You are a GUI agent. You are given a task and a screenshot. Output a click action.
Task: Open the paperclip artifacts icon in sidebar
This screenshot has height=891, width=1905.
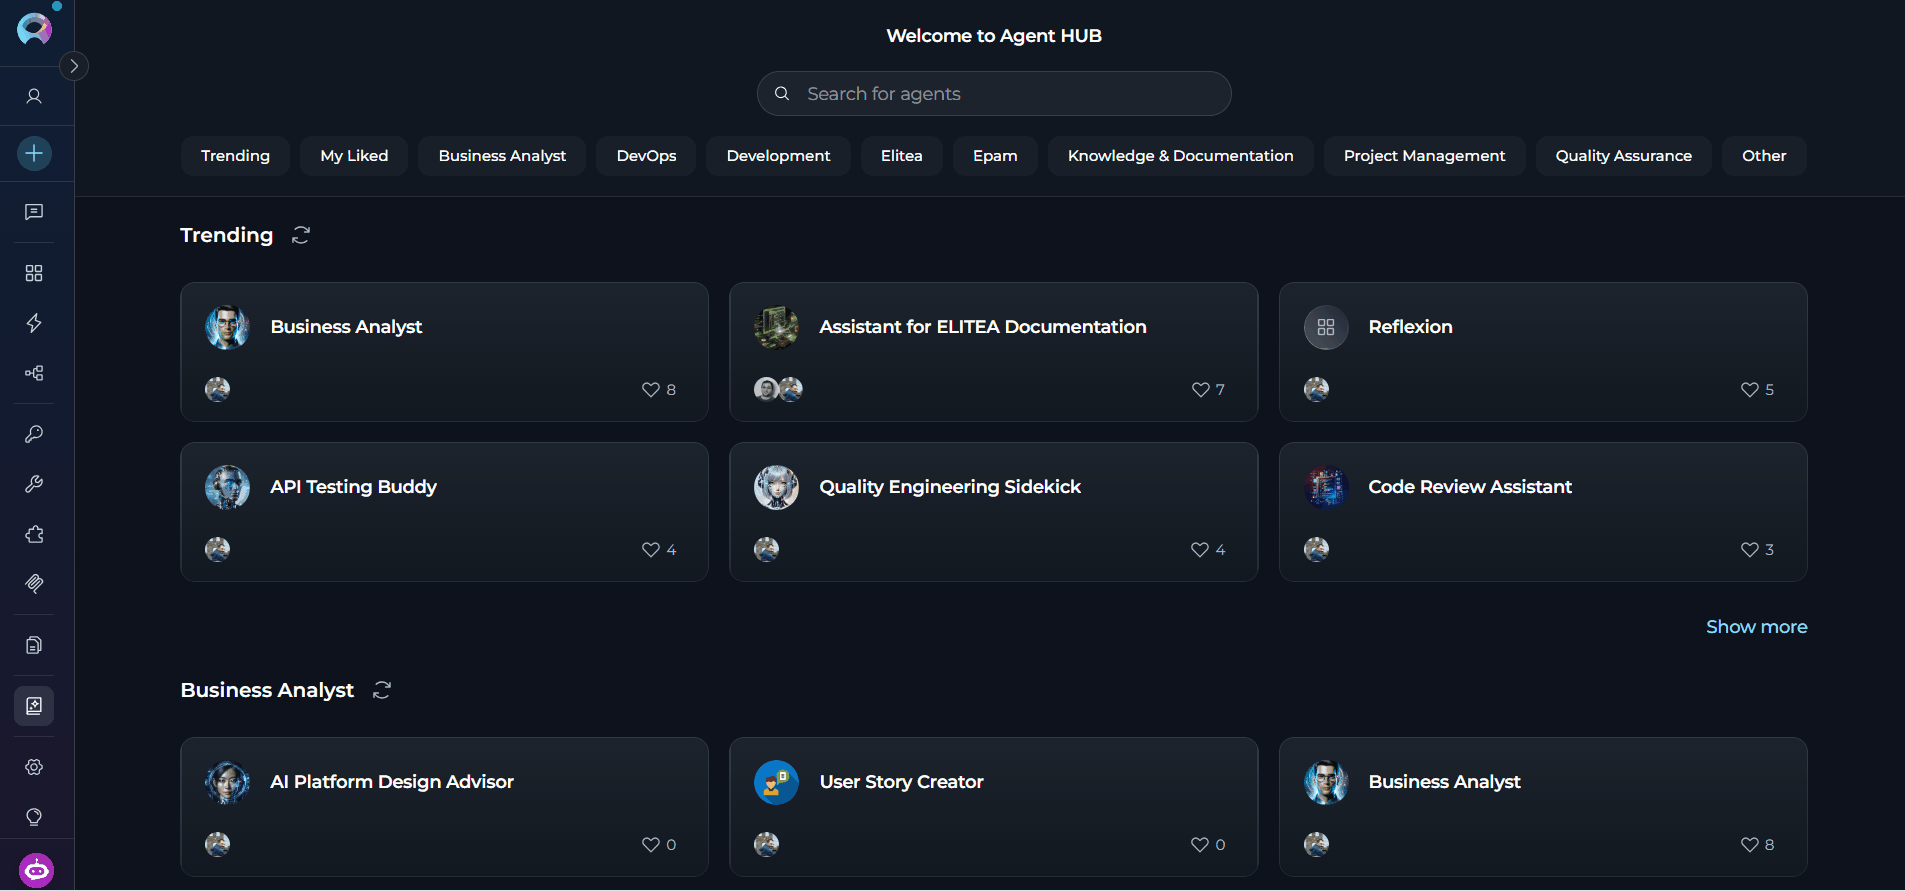point(34,584)
